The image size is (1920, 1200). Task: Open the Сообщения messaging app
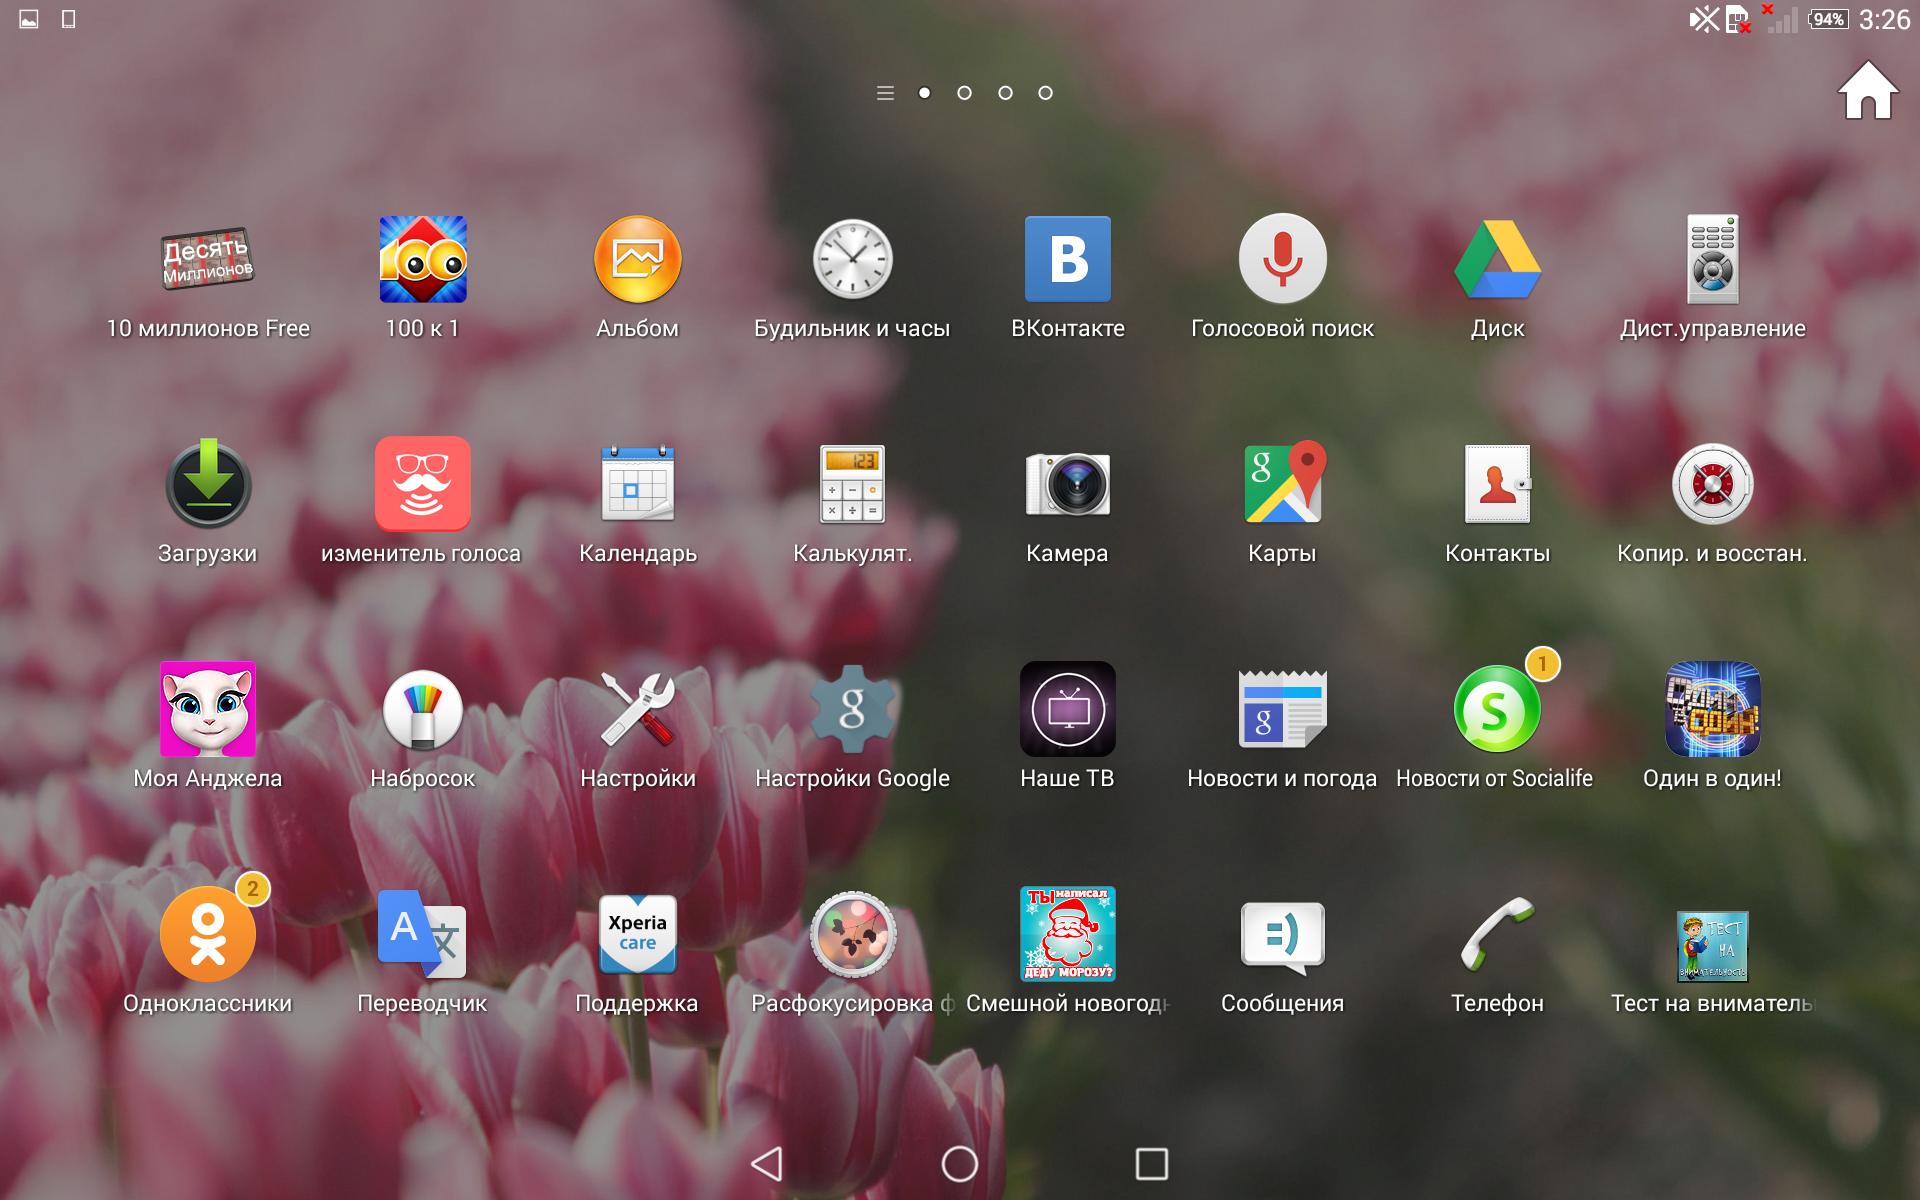1283,937
